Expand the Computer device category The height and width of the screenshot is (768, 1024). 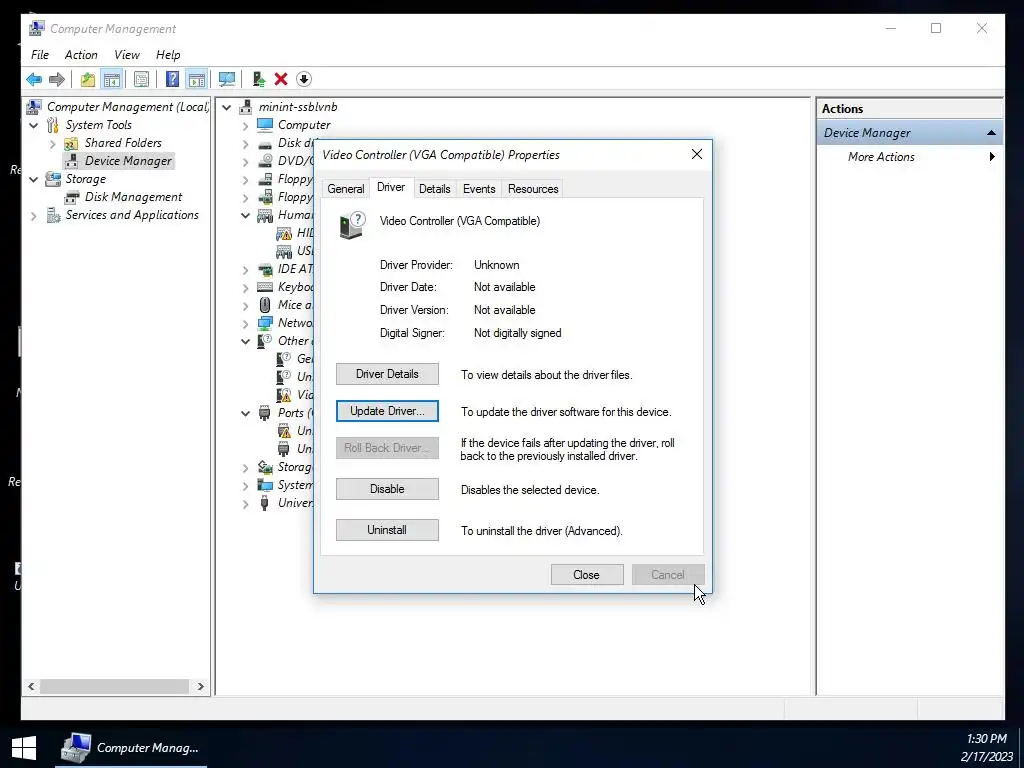(x=246, y=125)
